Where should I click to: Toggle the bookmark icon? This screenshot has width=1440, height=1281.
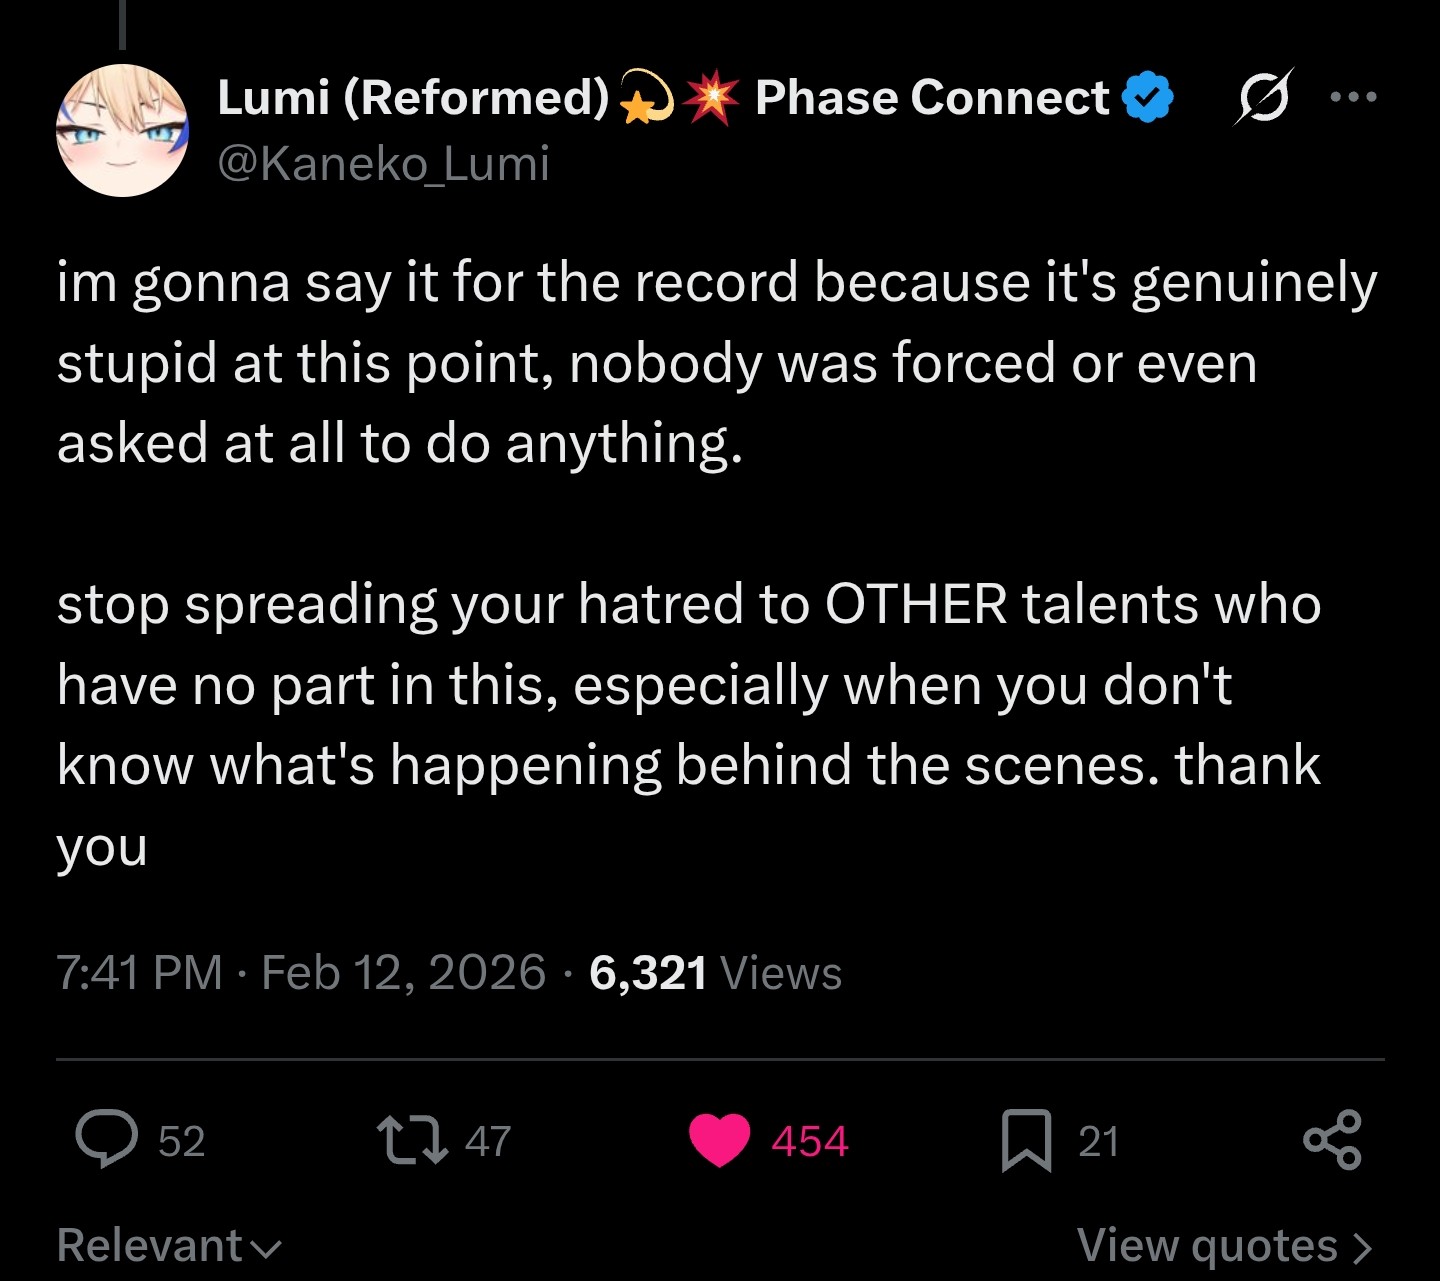pos(1026,1140)
